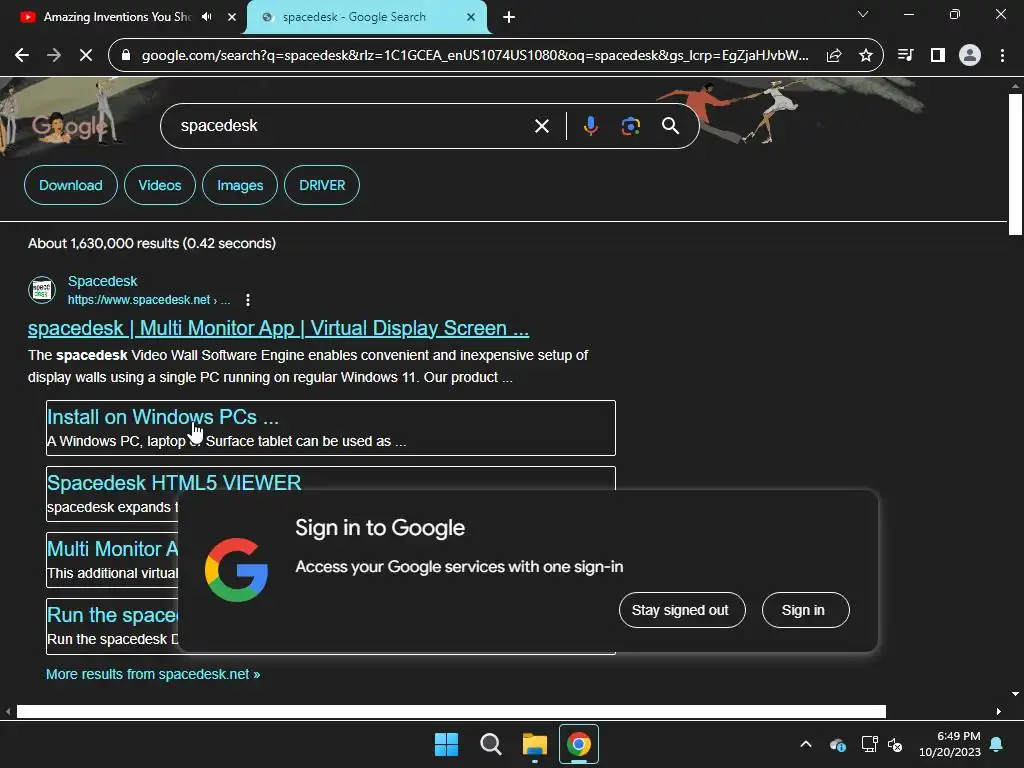Viewport: 1024px width, 768px height.
Task: Toggle the Chrome side panel
Action: coord(938,56)
